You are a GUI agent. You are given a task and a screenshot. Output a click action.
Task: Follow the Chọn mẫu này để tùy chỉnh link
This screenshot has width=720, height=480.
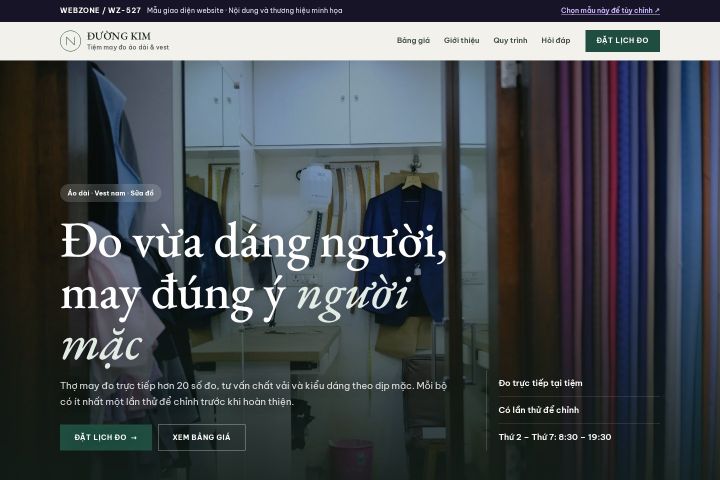[x=610, y=10]
